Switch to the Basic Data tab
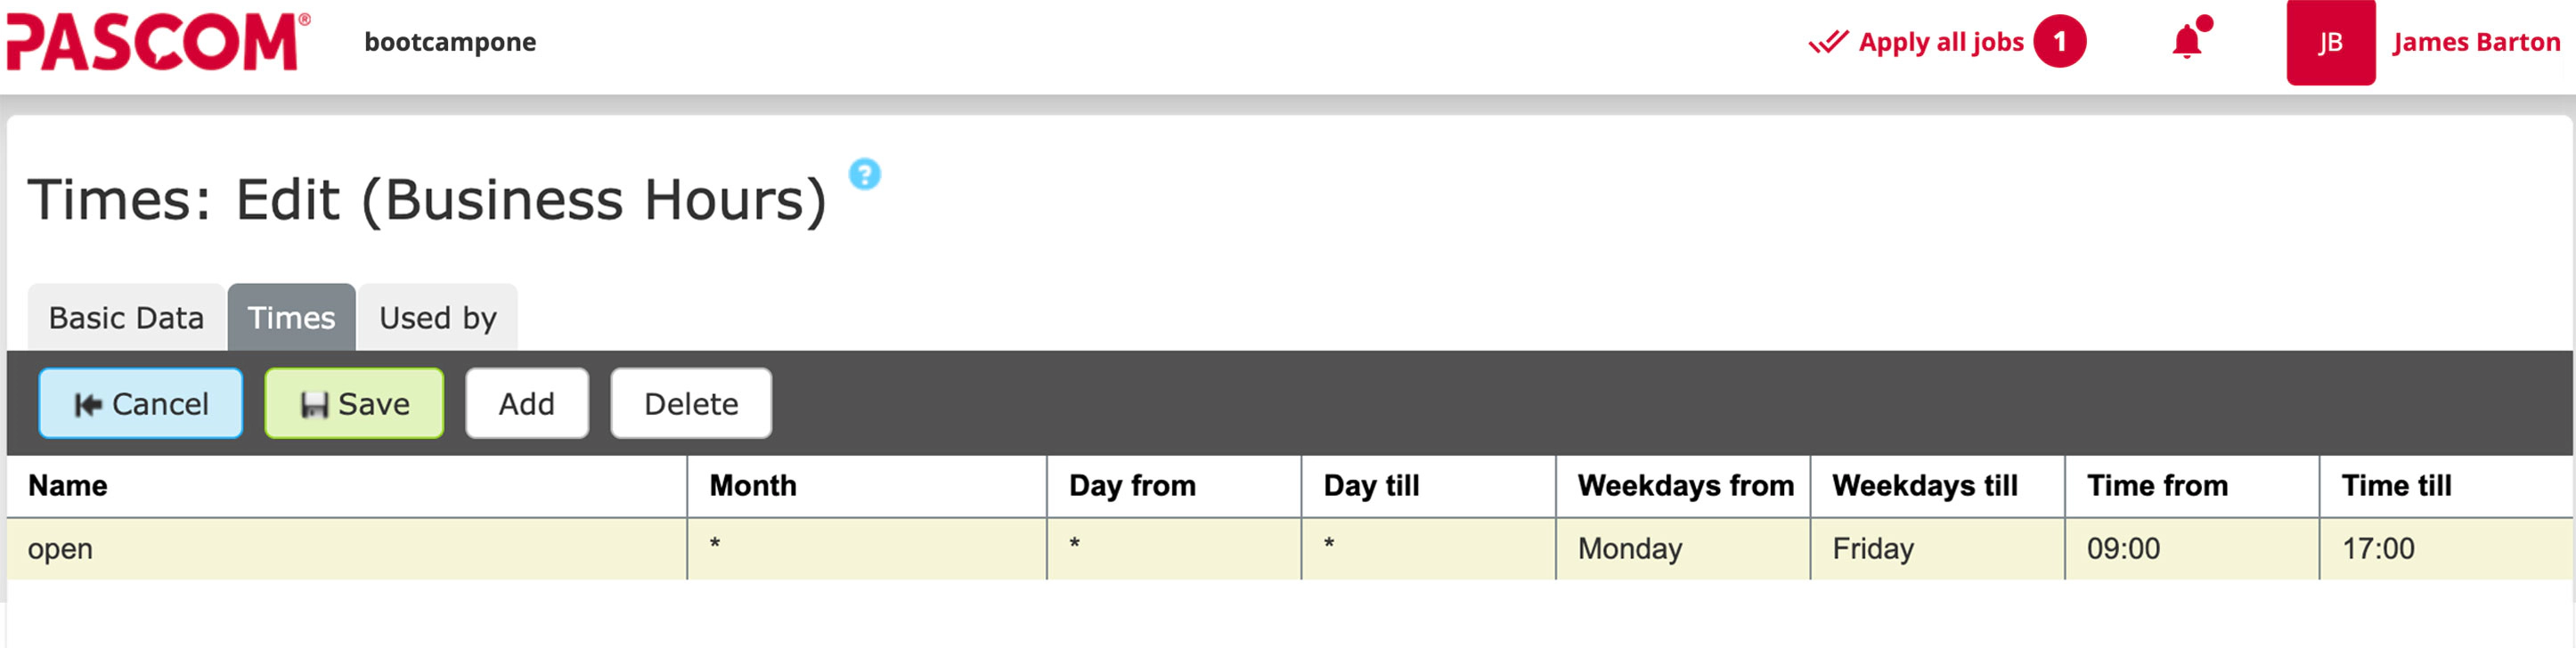The image size is (2576, 648). point(126,318)
